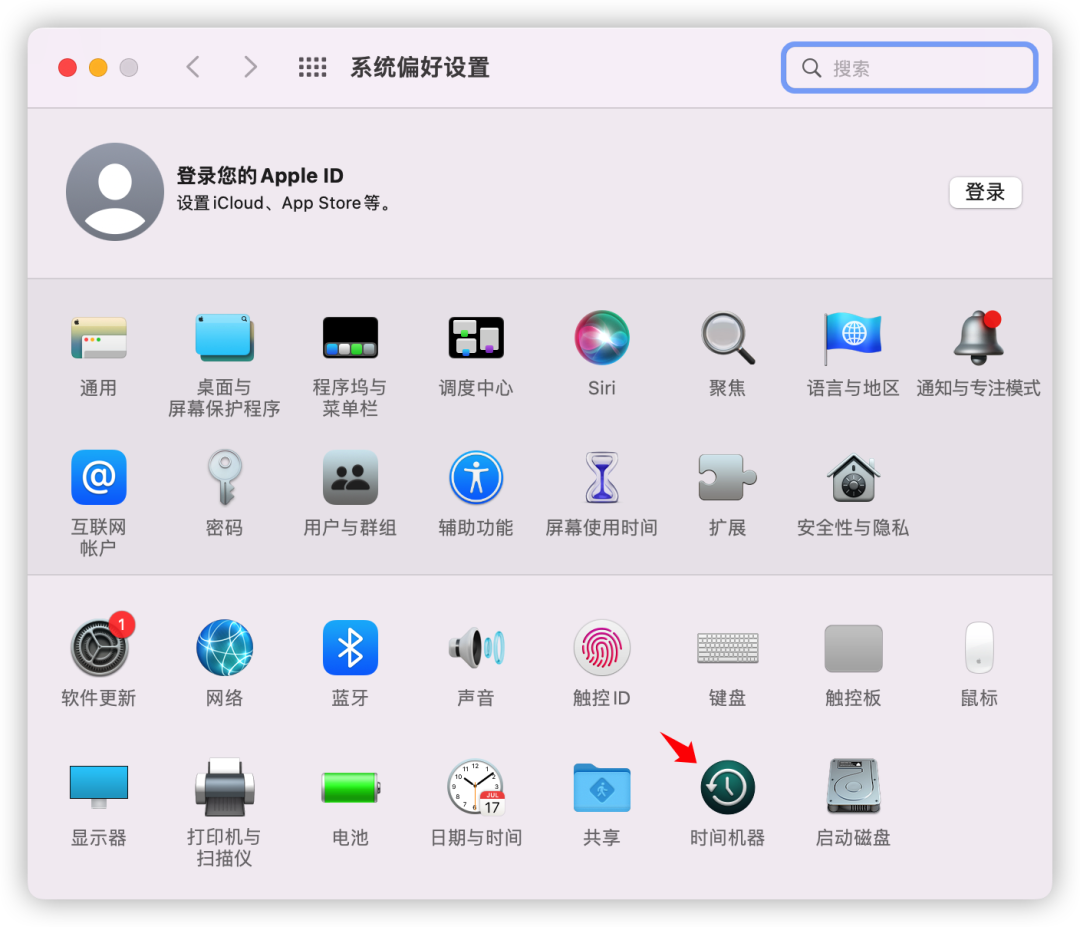Screen dimensions: 1080x927
Task: Open Network (网络) preferences
Action: click(224, 648)
